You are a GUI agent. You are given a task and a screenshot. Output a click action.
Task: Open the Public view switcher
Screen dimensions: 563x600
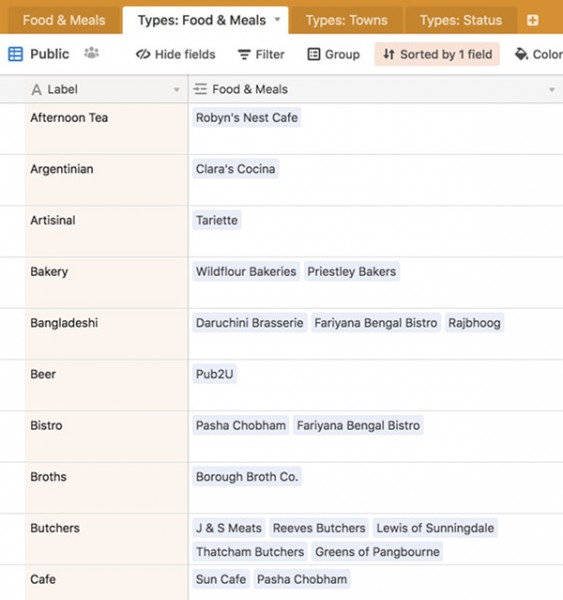(50, 54)
